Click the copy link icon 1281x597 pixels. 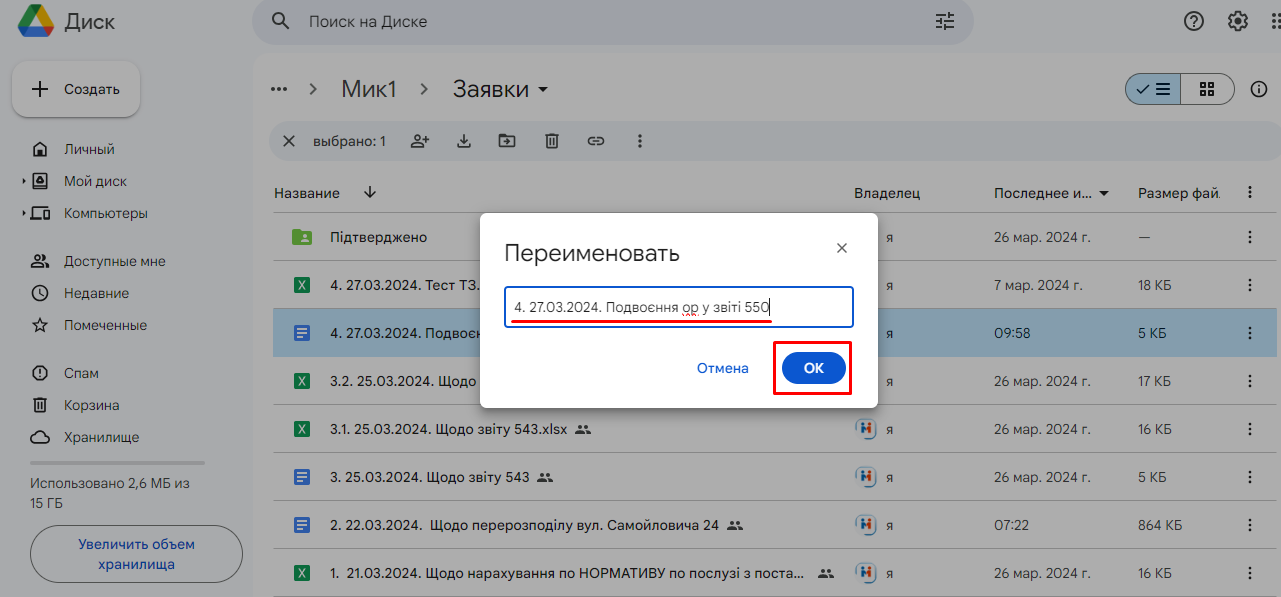[x=596, y=141]
